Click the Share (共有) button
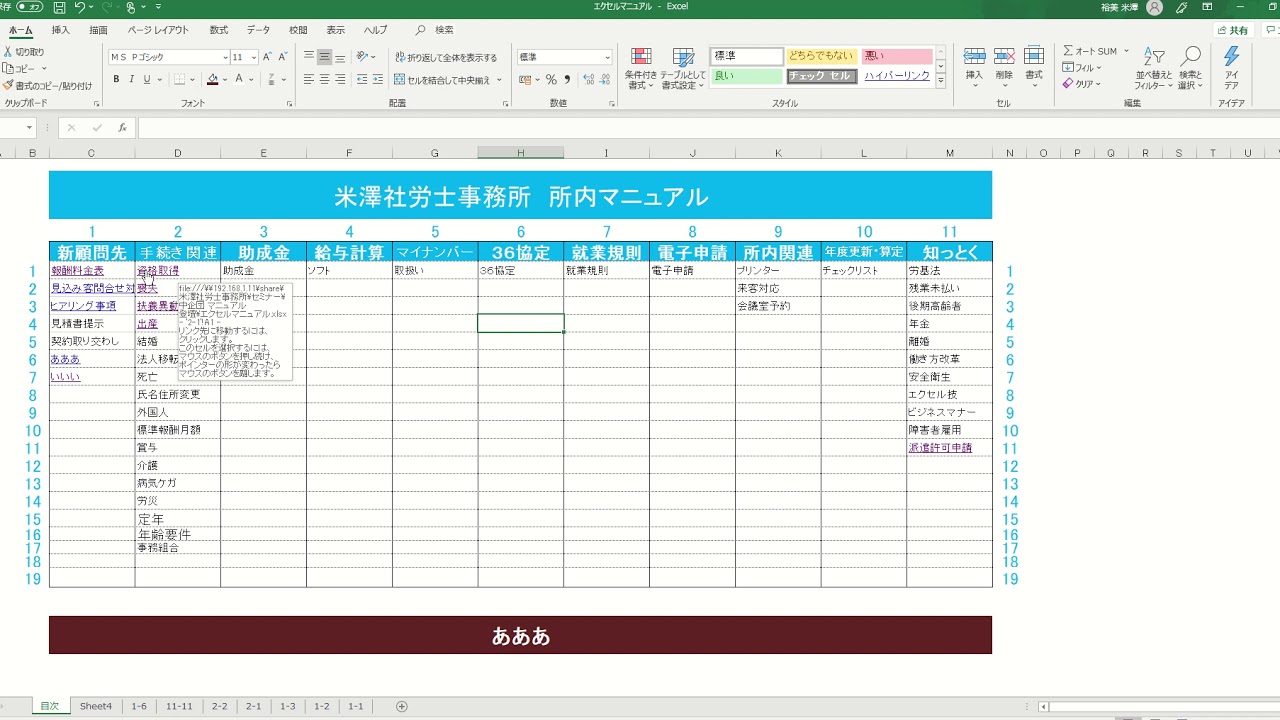The image size is (1280, 720). tap(1233, 30)
